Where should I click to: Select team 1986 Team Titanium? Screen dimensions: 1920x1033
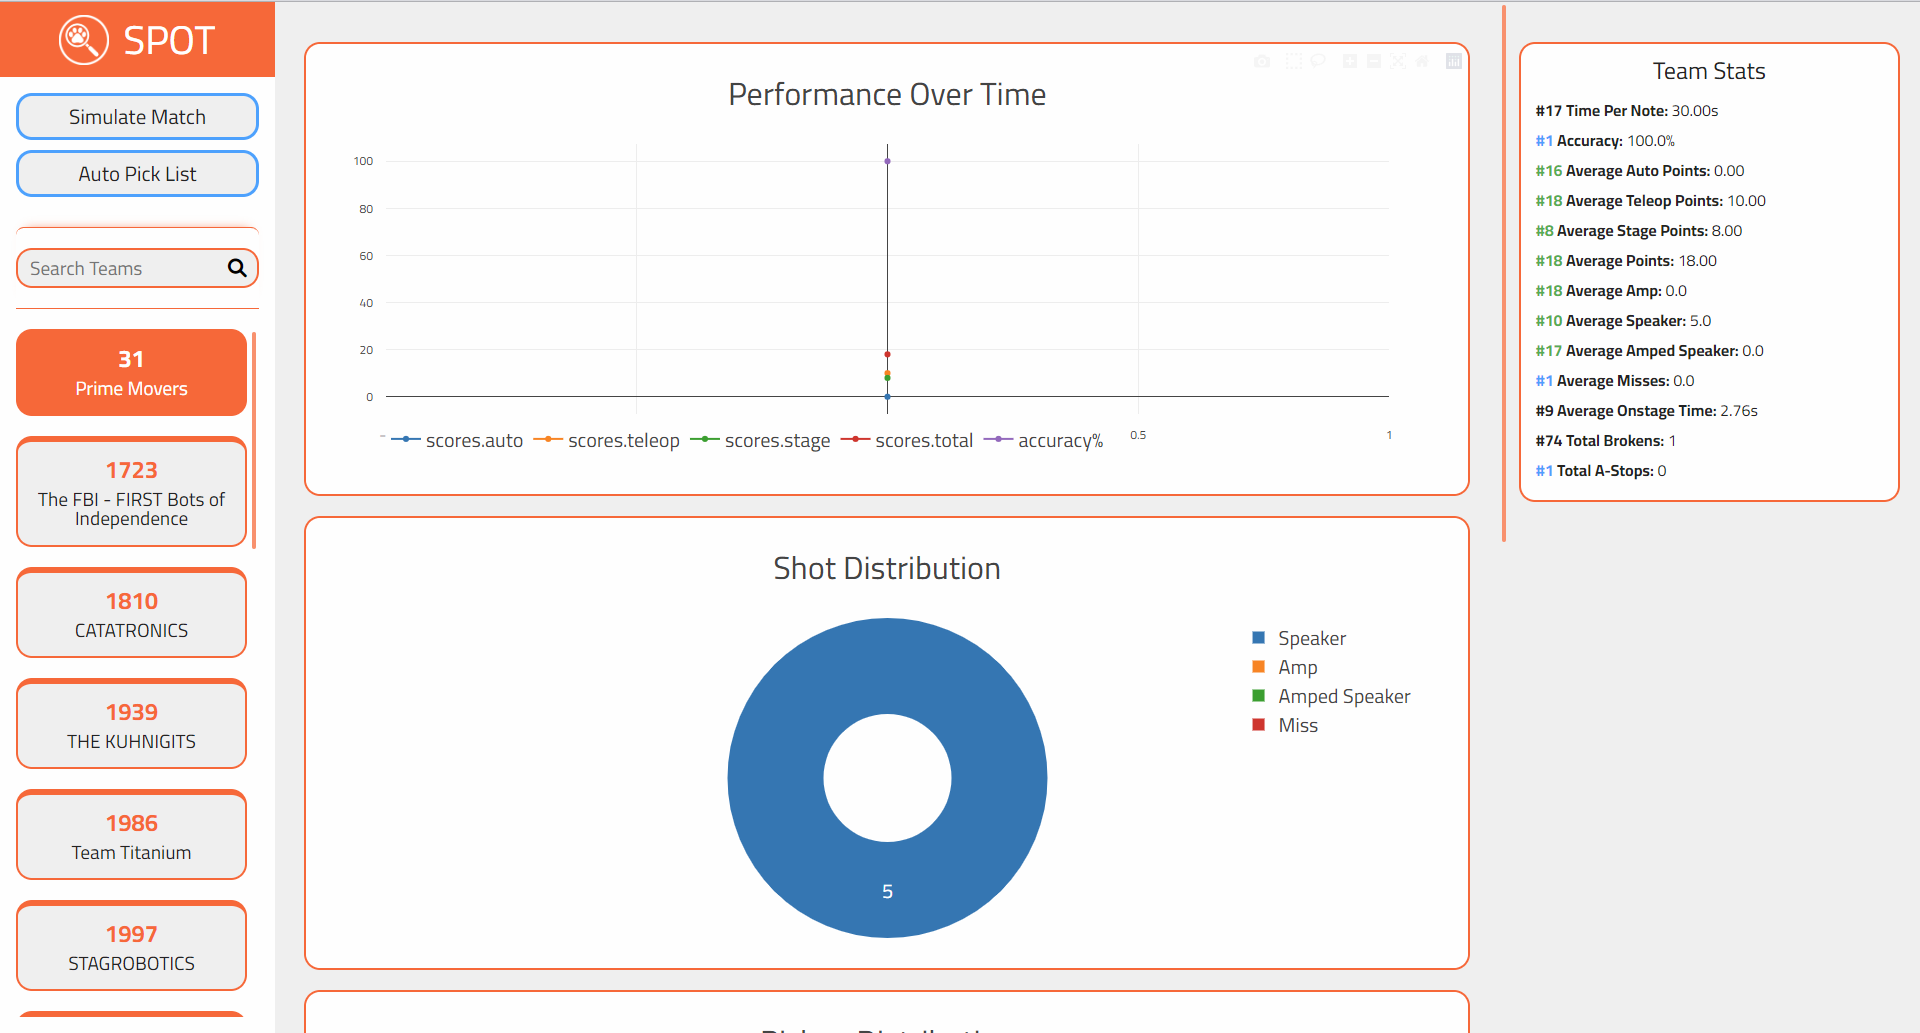click(131, 835)
